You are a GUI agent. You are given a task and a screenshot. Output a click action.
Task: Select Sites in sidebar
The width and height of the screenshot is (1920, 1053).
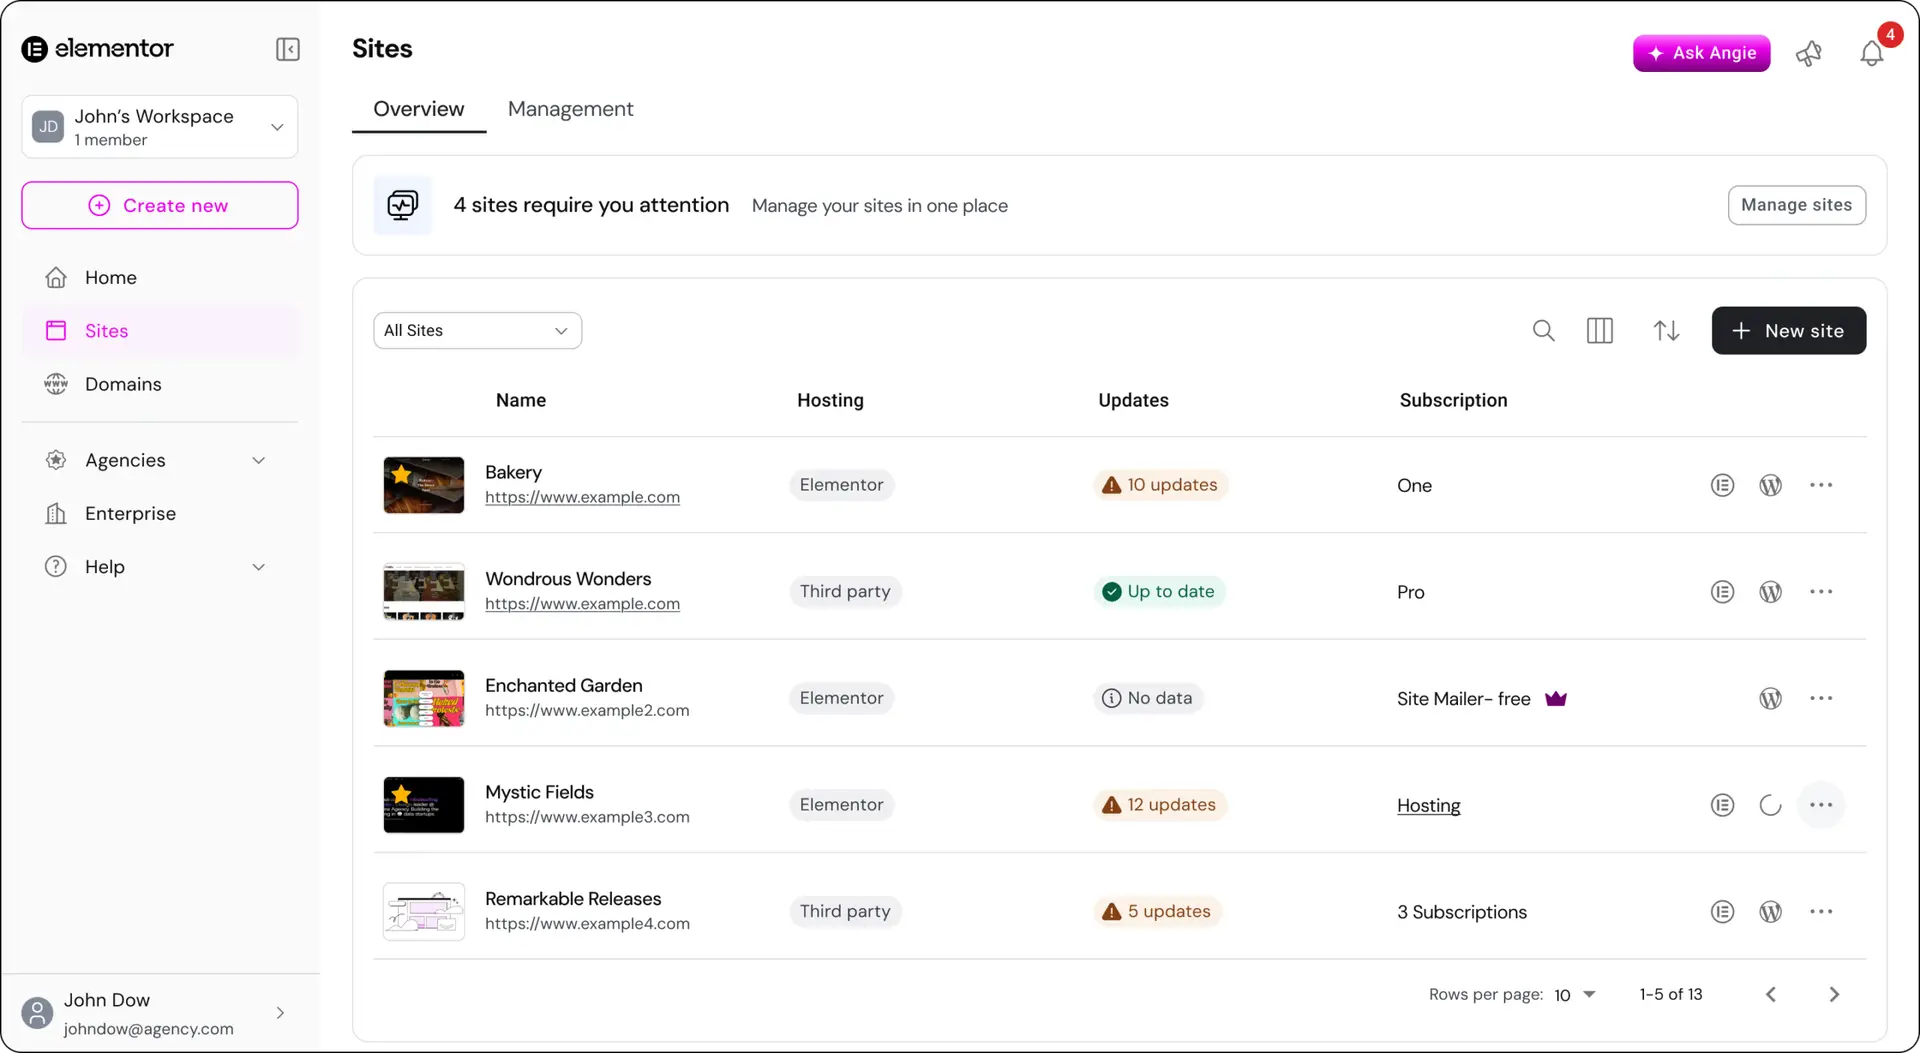pyautogui.click(x=160, y=331)
